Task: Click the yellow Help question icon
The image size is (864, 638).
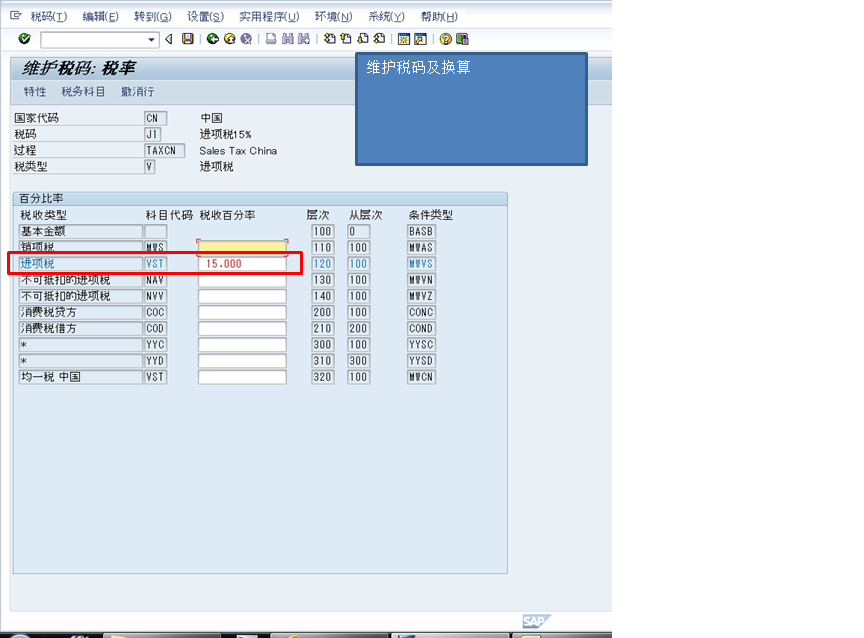Action: (x=445, y=39)
